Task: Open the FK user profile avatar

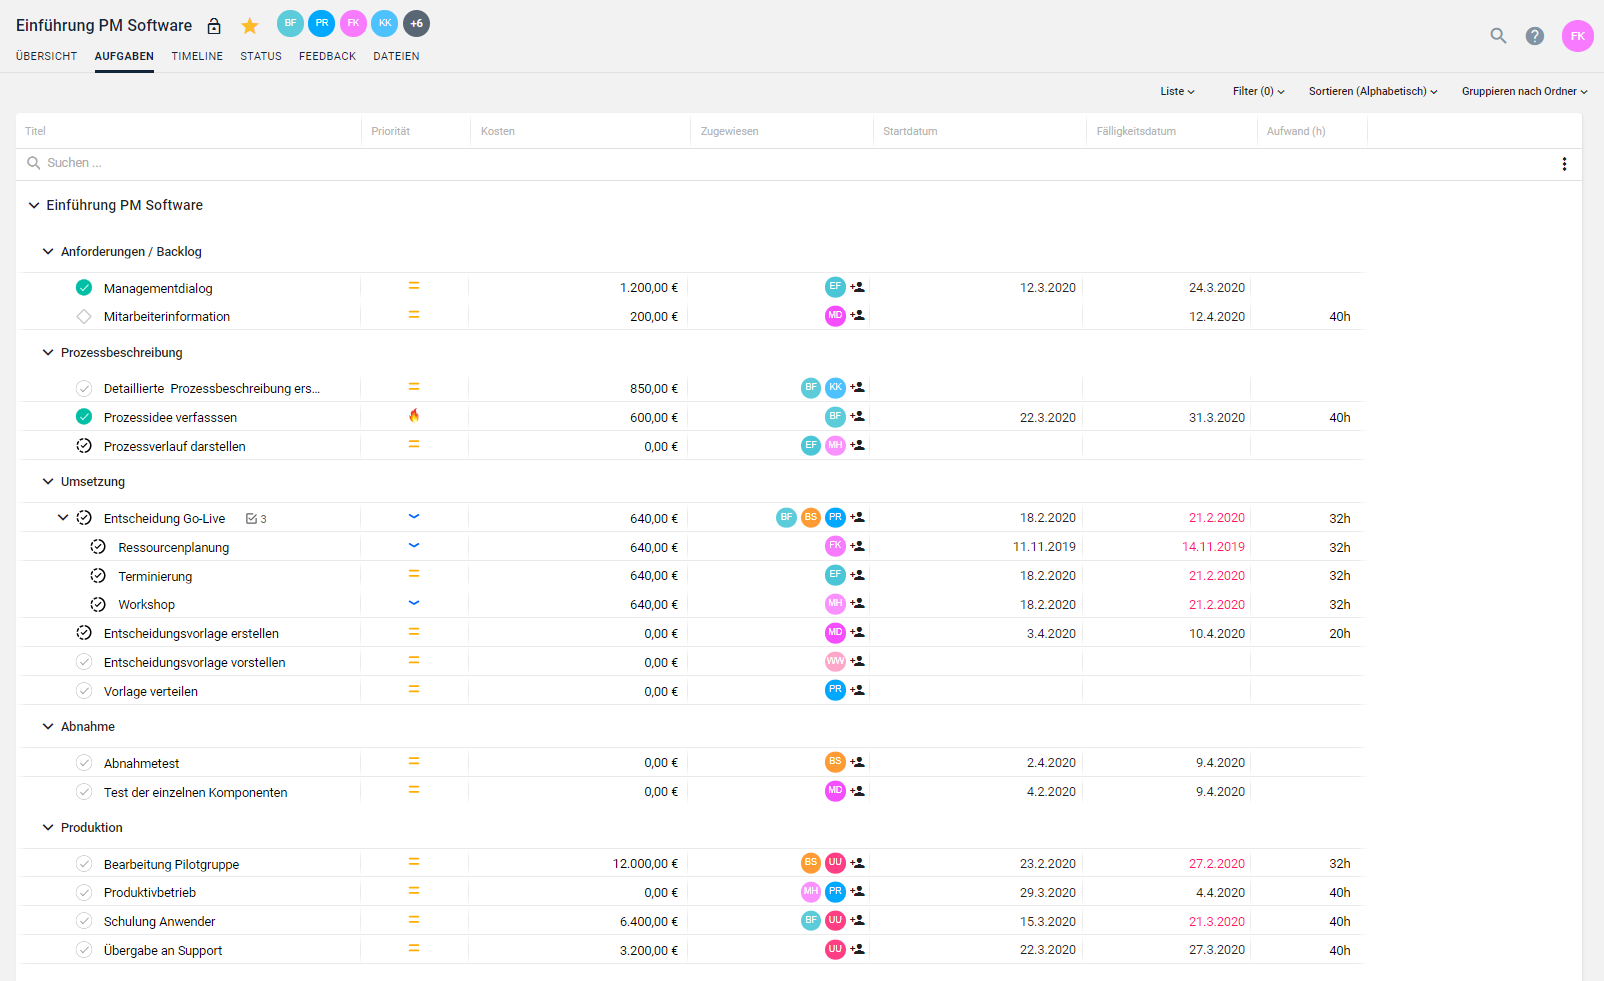Action: click(1578, 36)
